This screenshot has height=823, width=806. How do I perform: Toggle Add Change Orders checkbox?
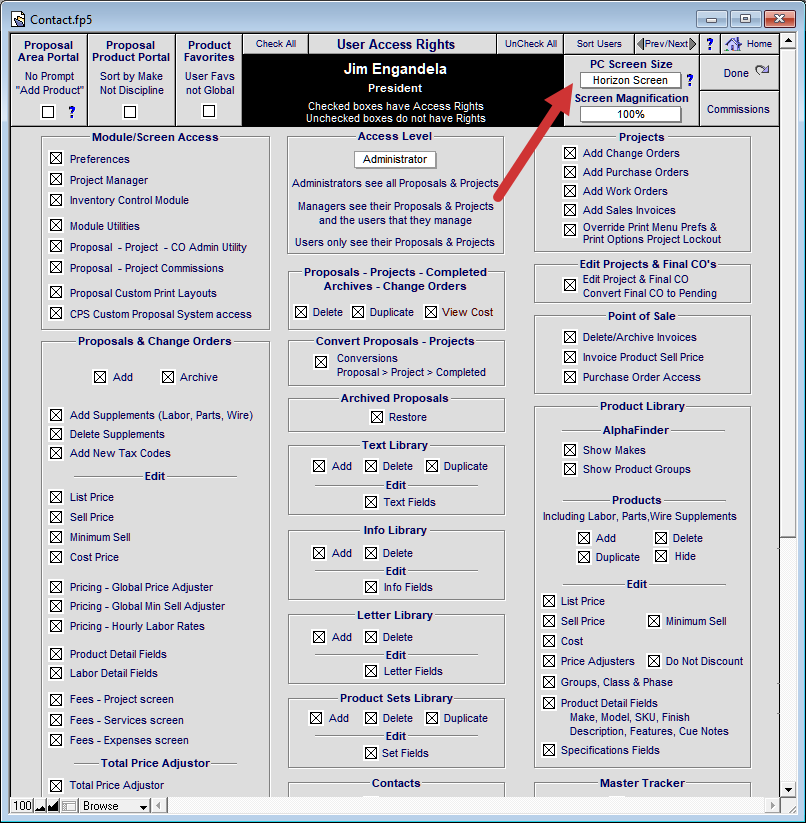coord(570,153)
